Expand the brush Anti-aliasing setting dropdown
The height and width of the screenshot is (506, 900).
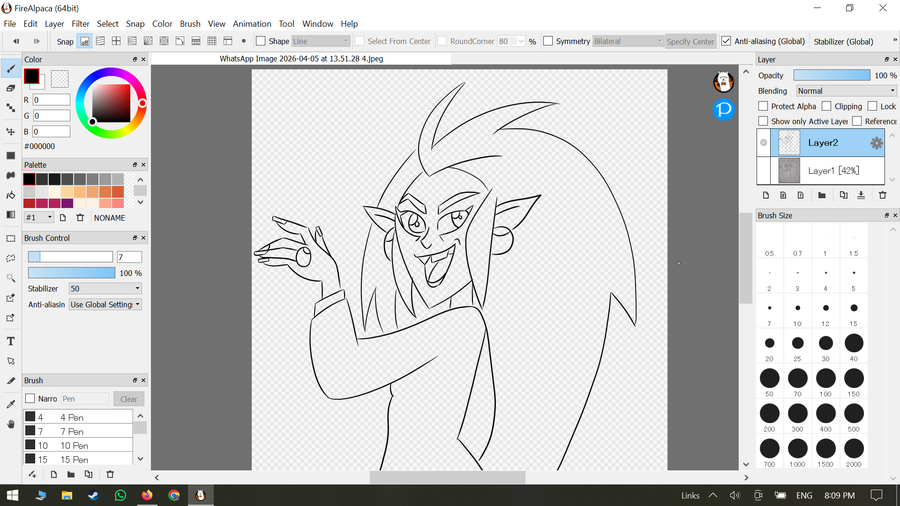104,304
